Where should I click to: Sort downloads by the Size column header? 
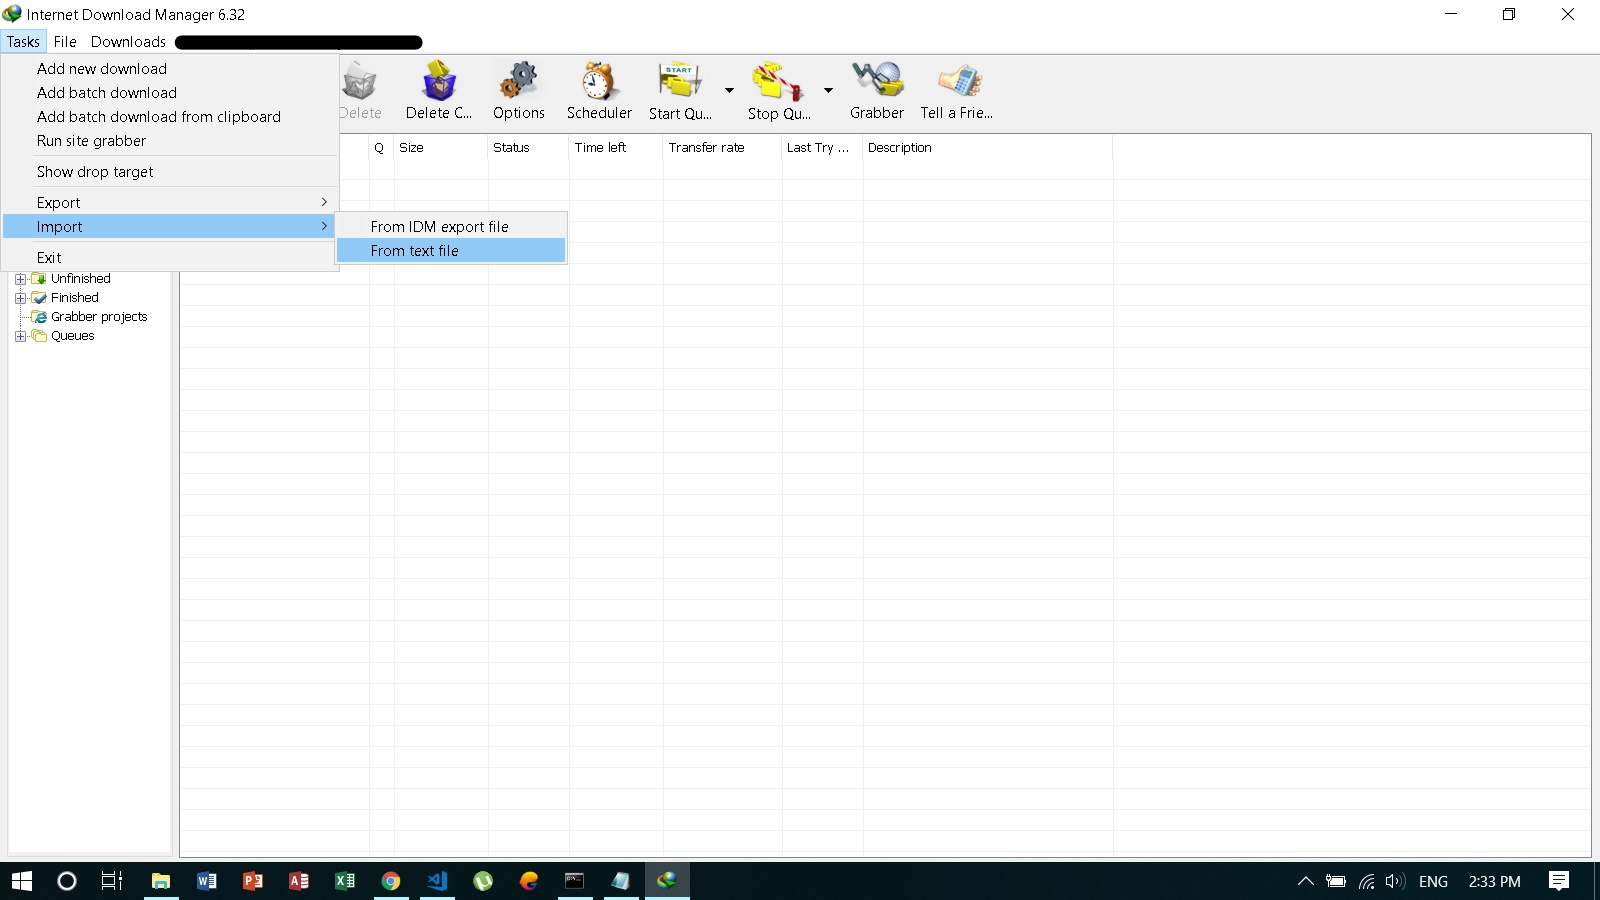(x=412, y=147)
